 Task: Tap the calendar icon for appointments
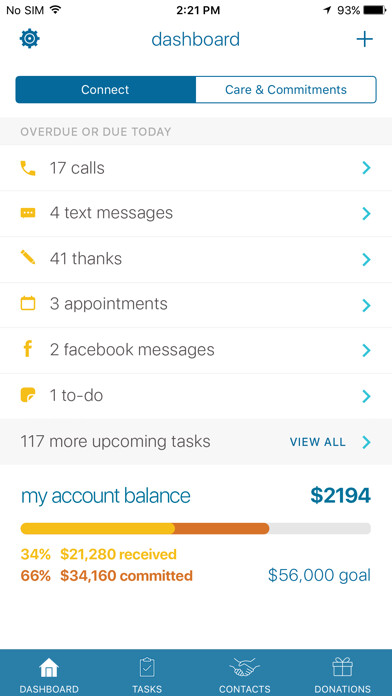point(28,304)
